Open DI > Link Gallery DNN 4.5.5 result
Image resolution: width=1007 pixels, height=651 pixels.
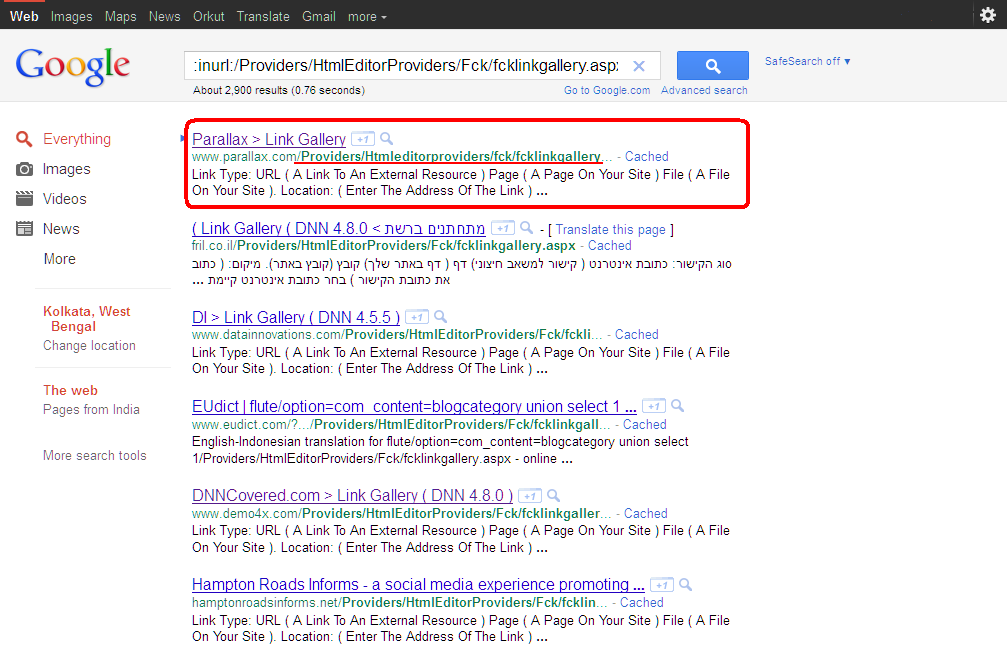(295, 318)
